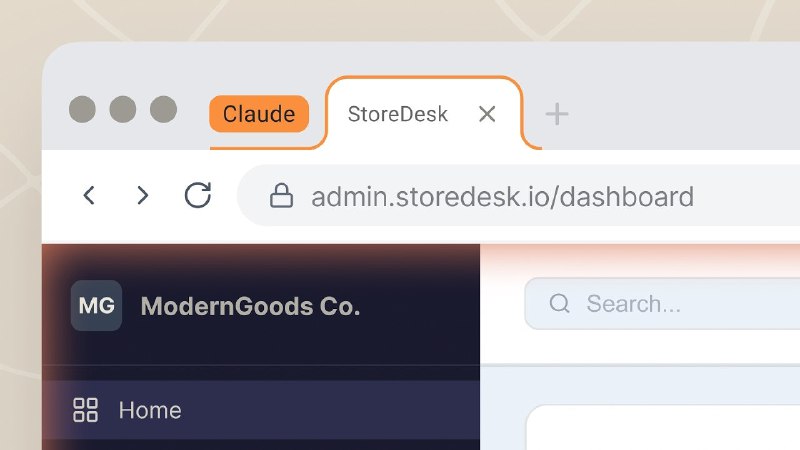The height and width of the screenshot is (450, 800).
Task: Reload the StoreDesk dashboard page
Action: 198,195
